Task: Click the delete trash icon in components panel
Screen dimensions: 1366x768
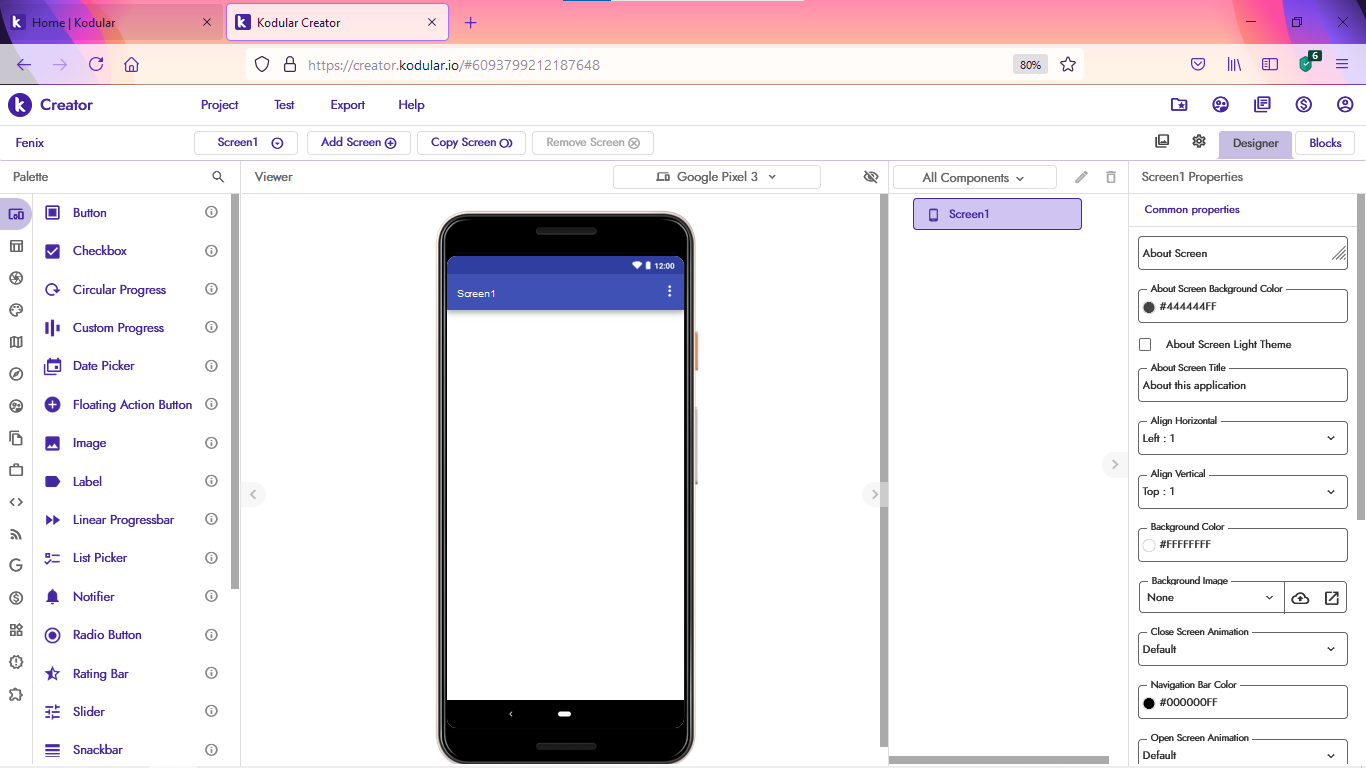Action: (1110, 177)
